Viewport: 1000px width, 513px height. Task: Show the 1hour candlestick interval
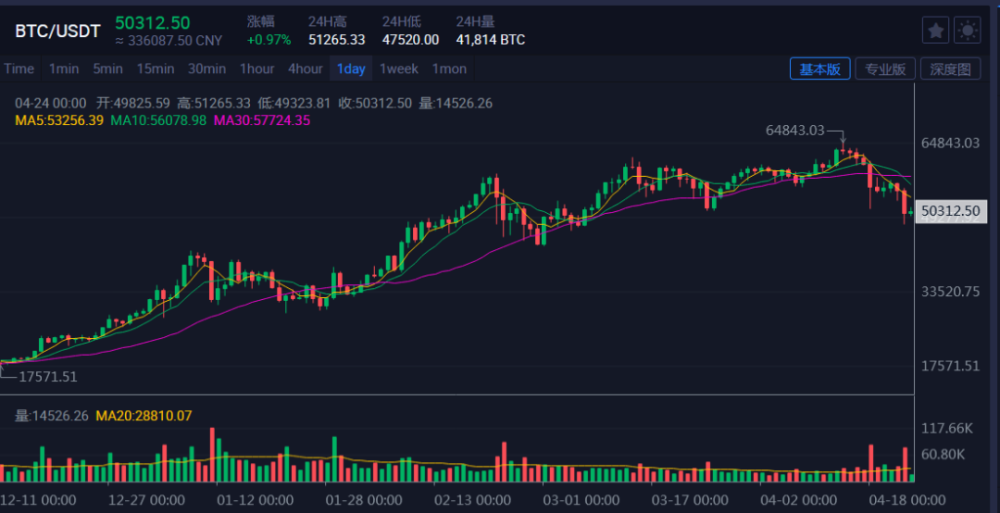(256, 69)
